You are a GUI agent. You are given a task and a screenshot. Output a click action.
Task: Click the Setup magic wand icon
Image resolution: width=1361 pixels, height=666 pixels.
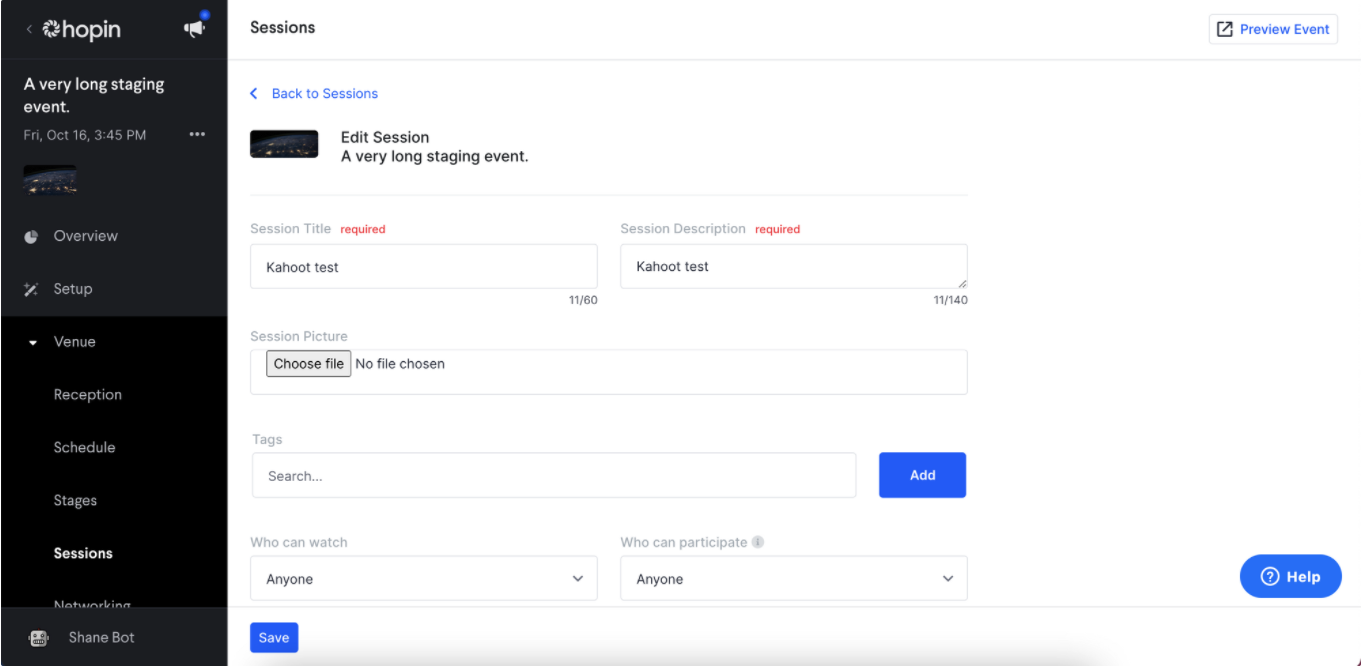(32, 290)
